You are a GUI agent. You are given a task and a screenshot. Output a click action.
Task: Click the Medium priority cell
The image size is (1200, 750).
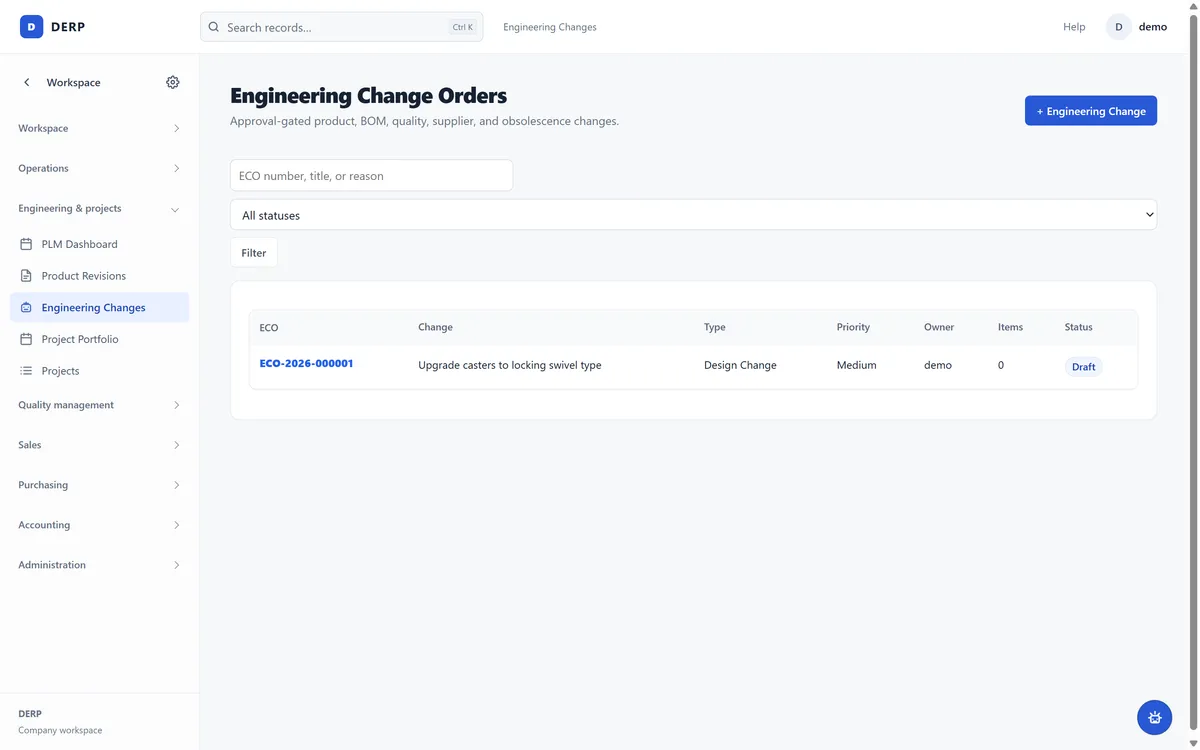point(857,365)
